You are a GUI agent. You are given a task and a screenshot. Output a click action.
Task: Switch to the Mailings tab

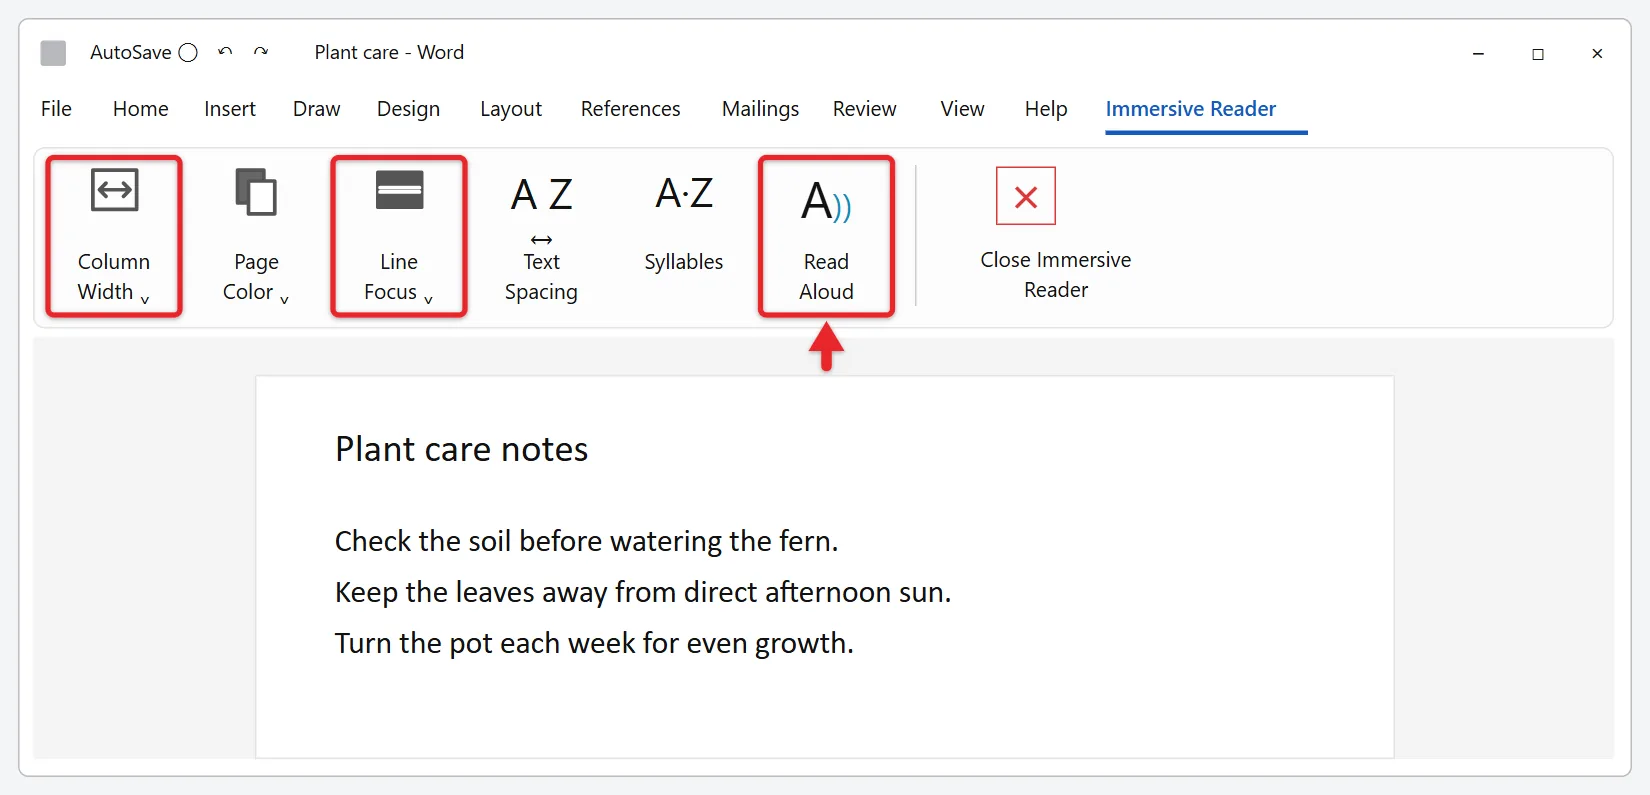pos(760,108)
